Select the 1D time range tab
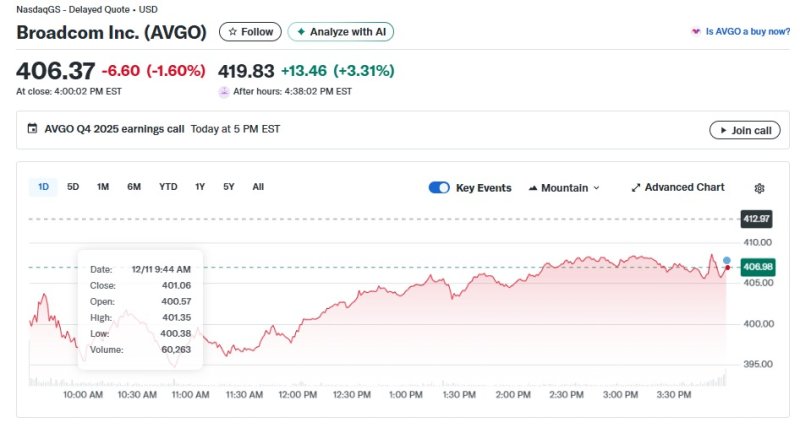The height and width of the screenshot is (428, 800). click(44, 187)
